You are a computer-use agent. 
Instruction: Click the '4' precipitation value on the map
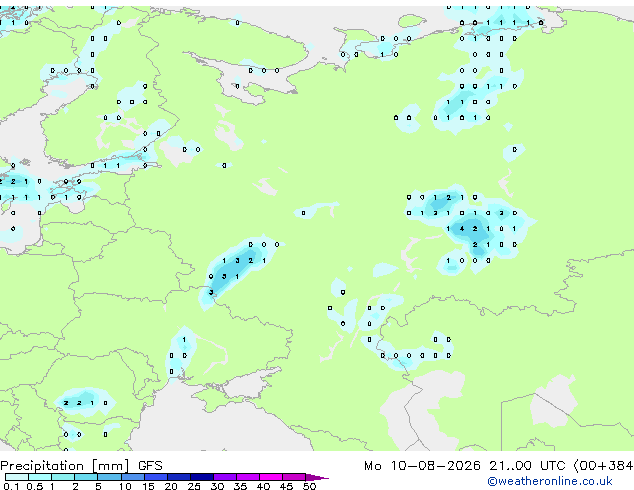(462, 229)
